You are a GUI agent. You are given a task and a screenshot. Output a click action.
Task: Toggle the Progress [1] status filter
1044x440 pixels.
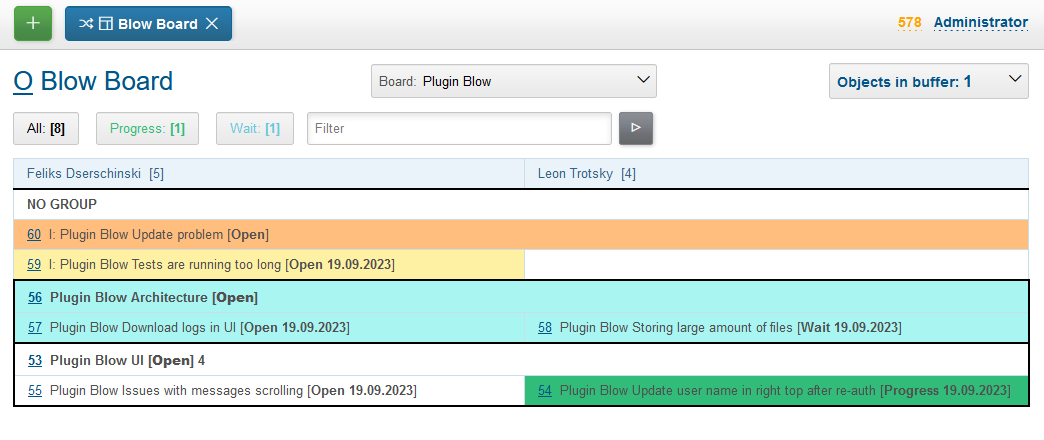click(x=147, y=128)
